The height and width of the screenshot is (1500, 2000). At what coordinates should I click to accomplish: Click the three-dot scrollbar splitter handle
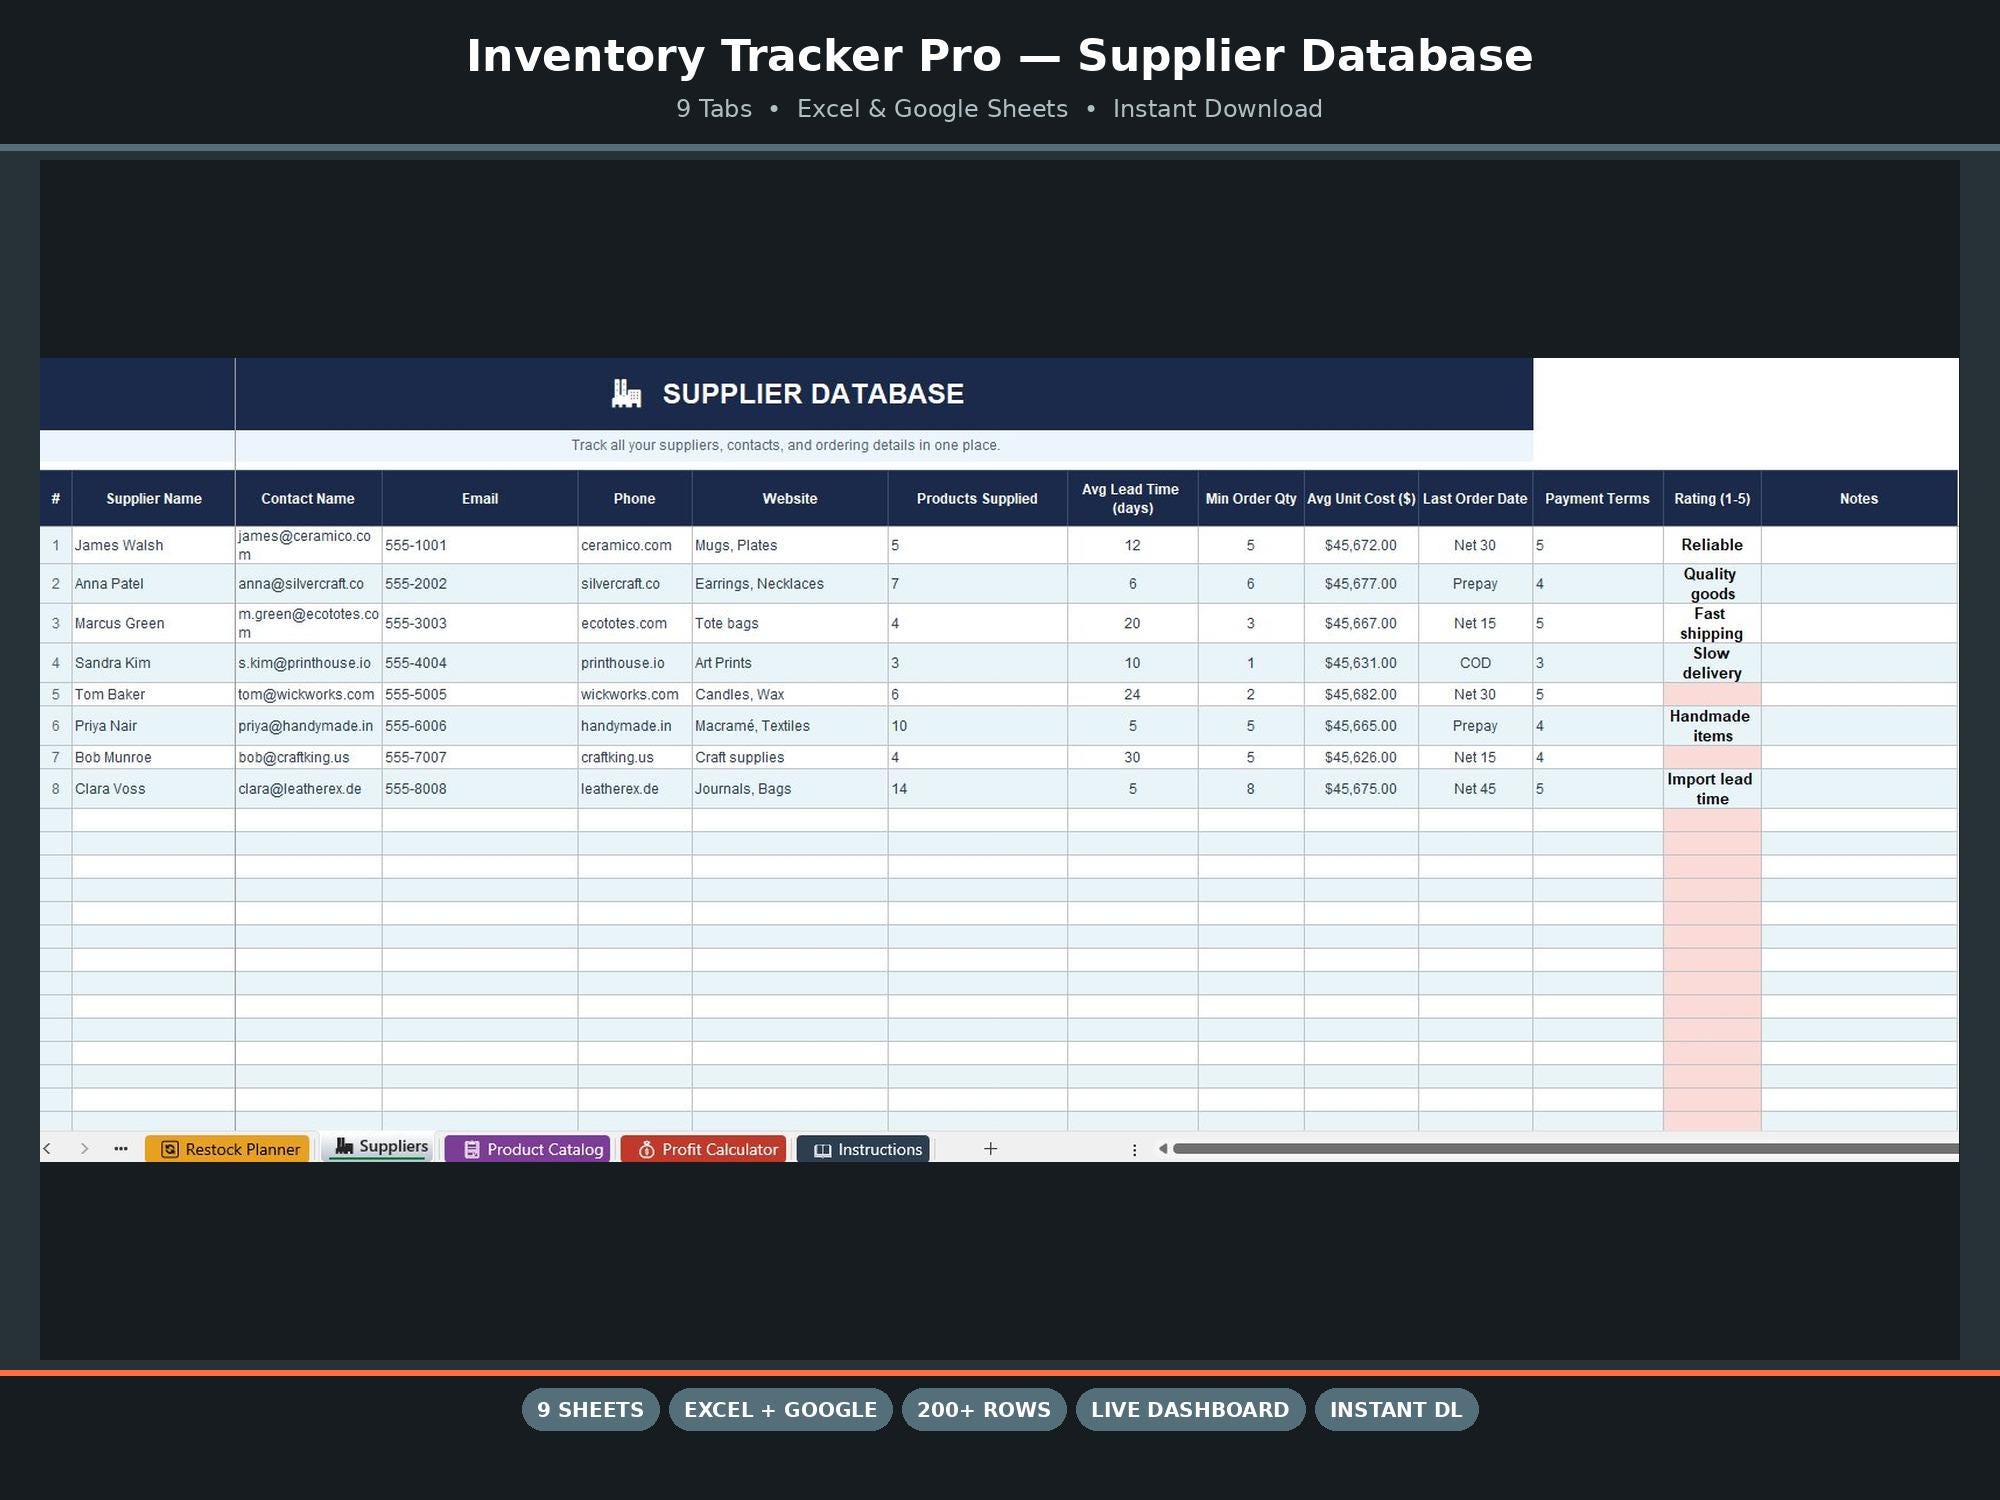[x=1134, y=1150]
